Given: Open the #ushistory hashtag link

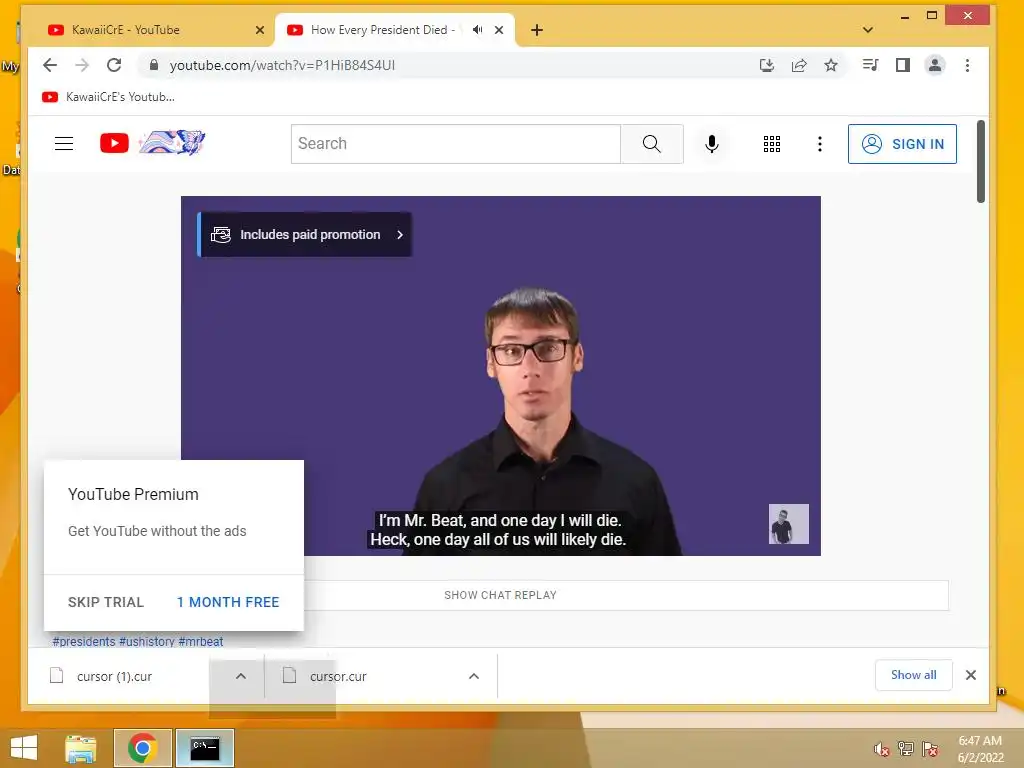Looking at the screenshot, I should (x=147, y=641).
